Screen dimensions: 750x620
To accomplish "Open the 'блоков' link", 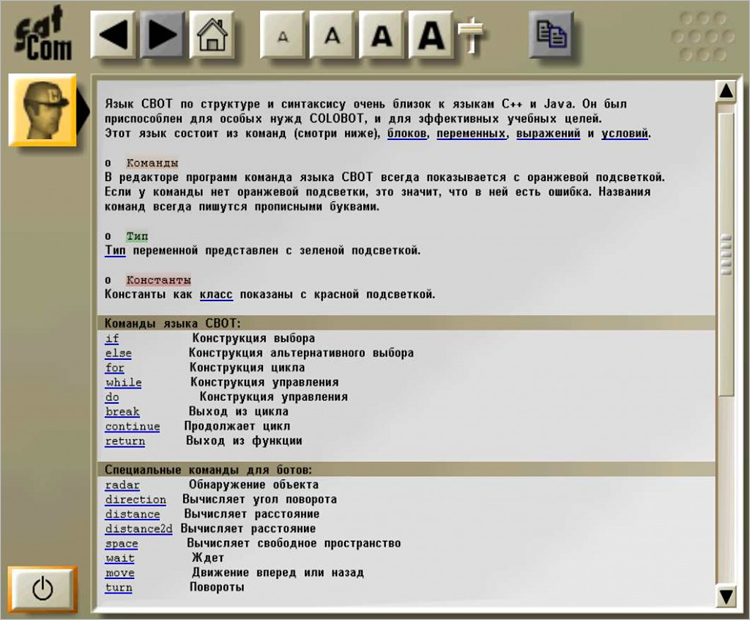I will point(408,133).
